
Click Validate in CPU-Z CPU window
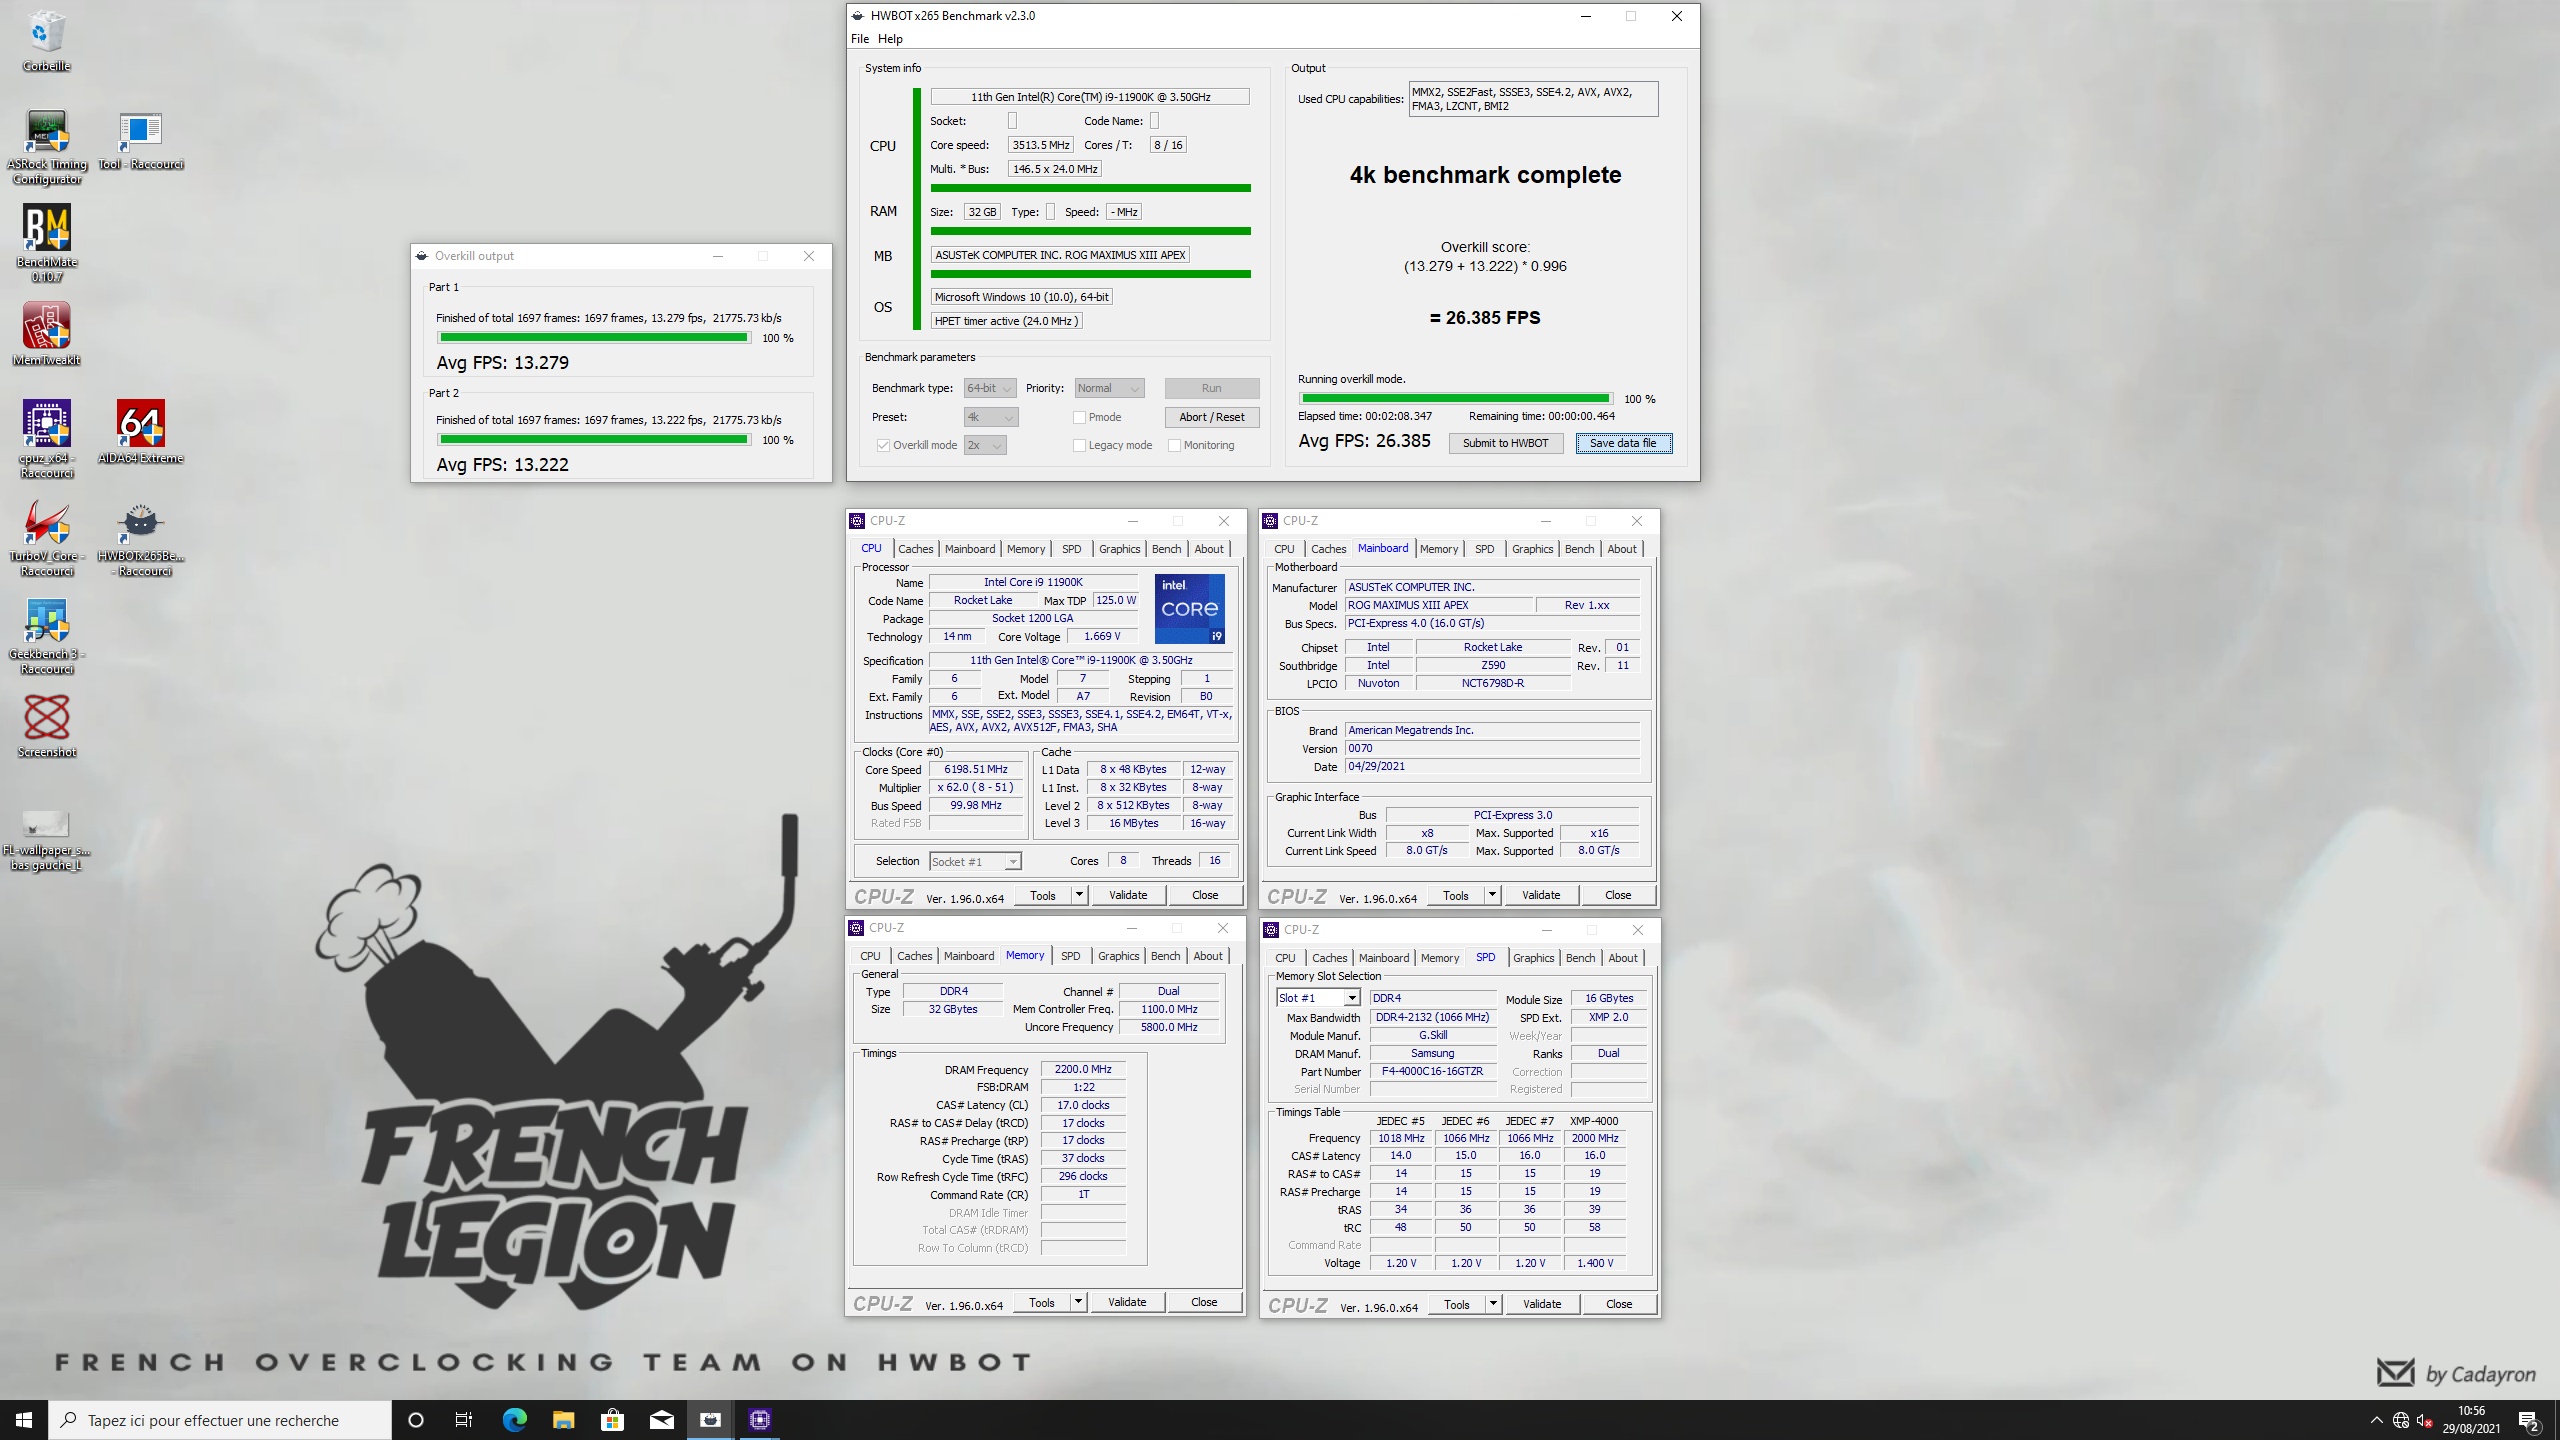point(1128,895)
